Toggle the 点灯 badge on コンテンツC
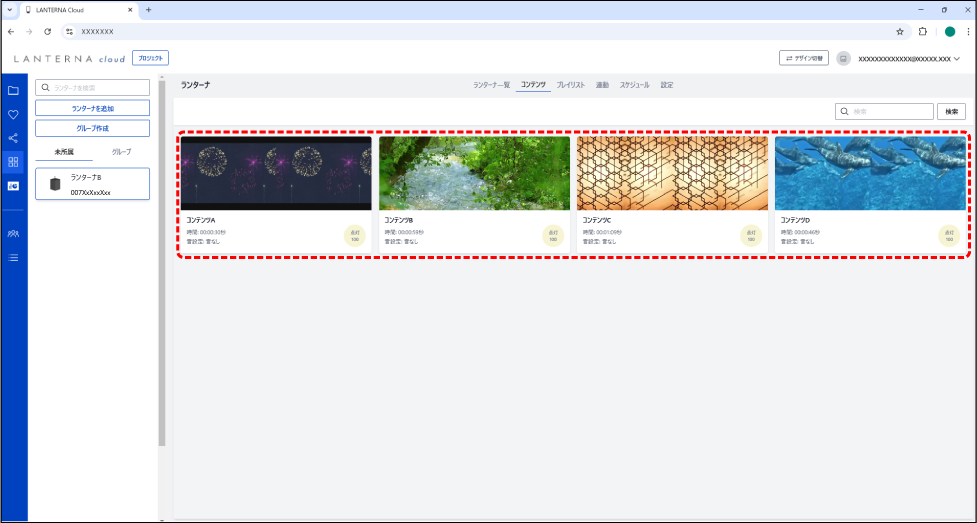This screenshot has height=523, width=977. point(751,236)
